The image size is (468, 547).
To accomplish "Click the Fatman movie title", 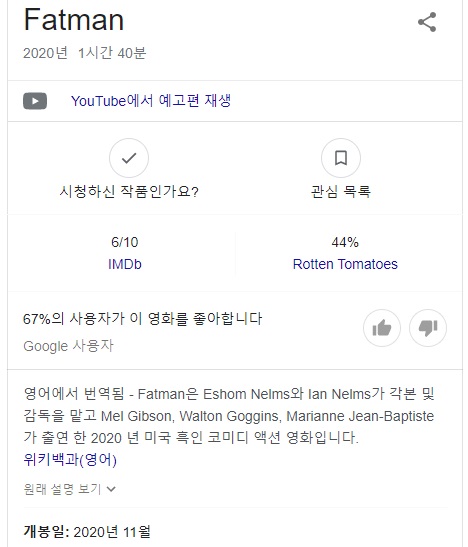I will (x=74, y=20).
